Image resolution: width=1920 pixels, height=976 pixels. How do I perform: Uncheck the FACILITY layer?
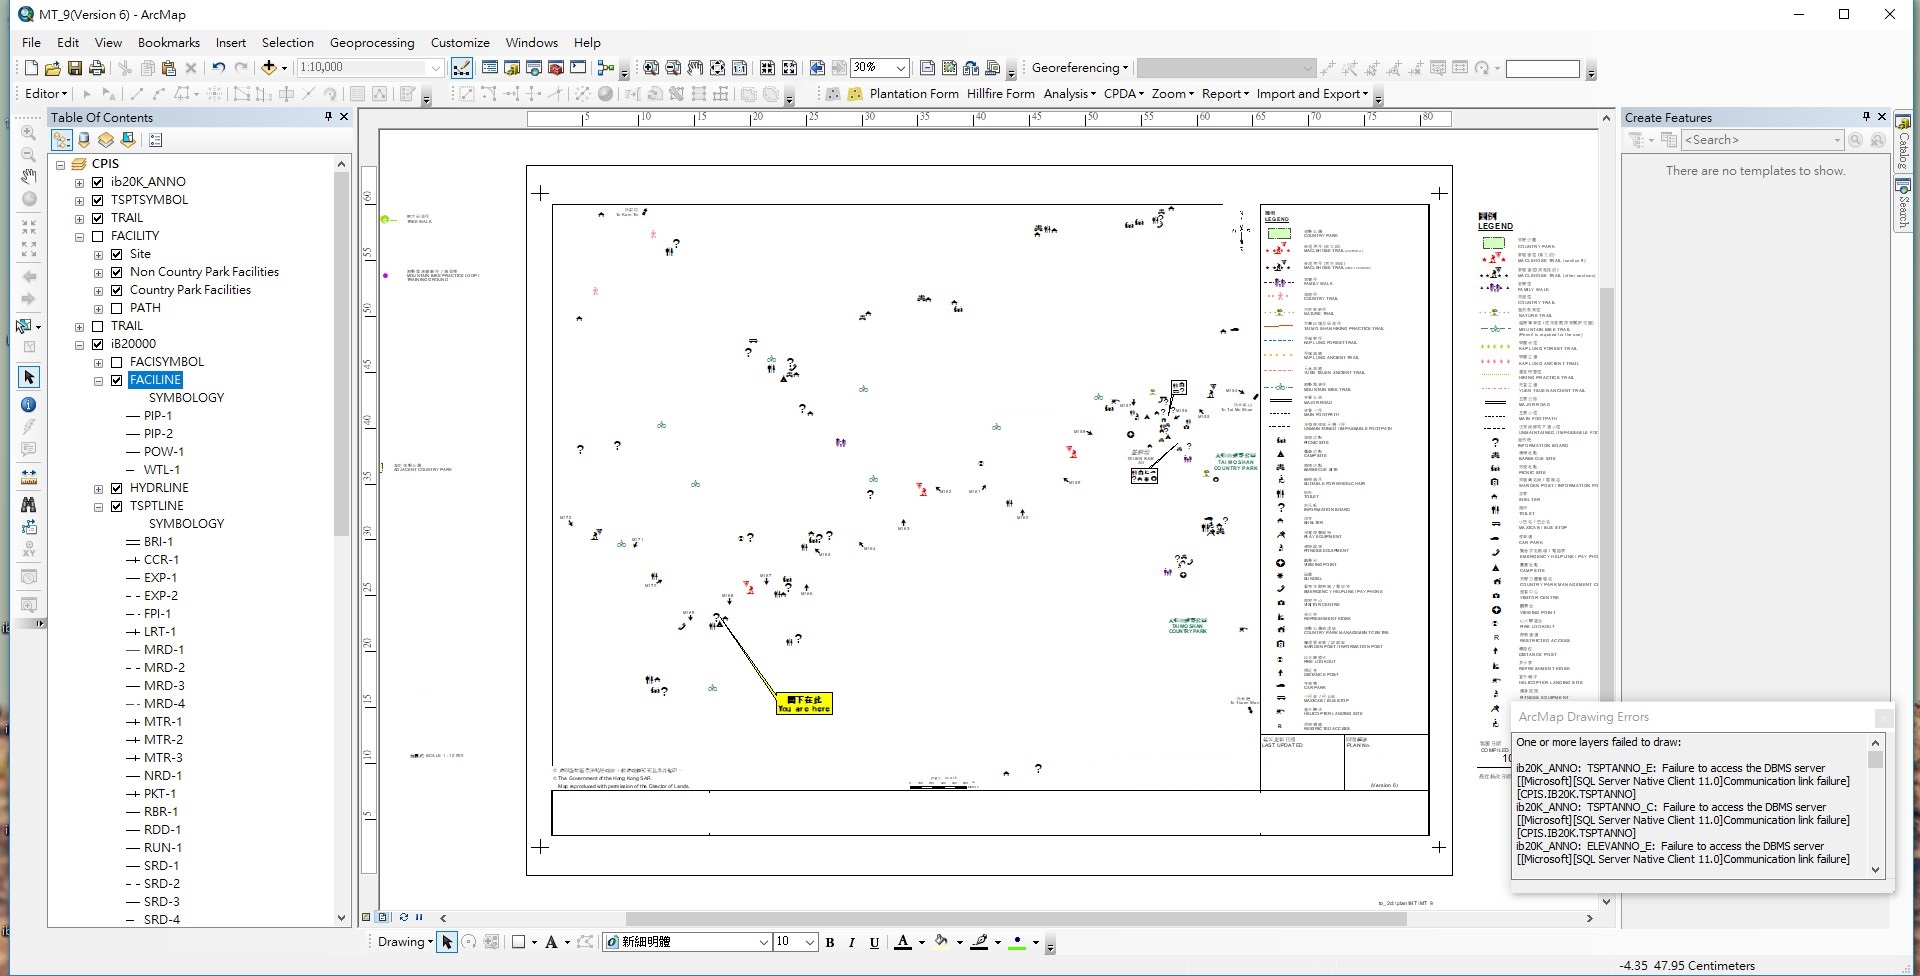(98, 236)
